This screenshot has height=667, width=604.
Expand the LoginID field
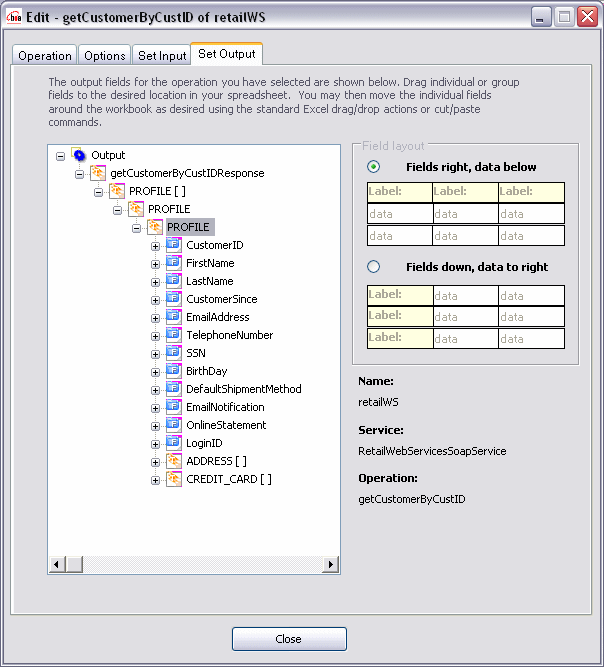(x=155, y=445)
